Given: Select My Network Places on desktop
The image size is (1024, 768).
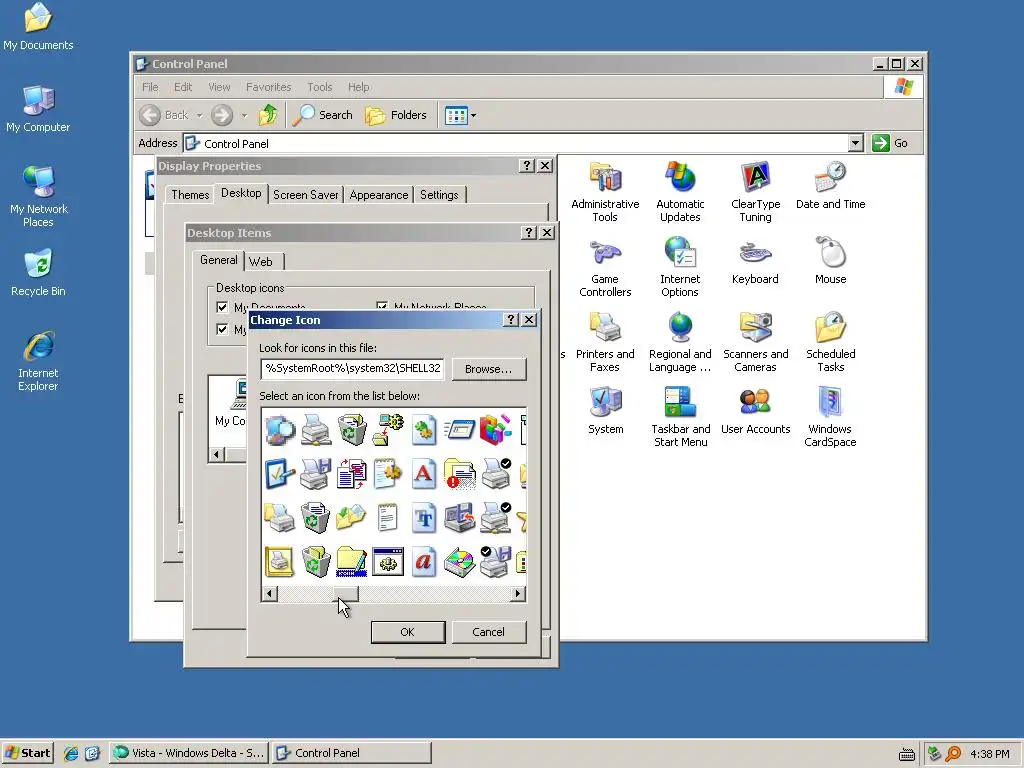Looking at the screenshot, I should click(x=38, y=197).
